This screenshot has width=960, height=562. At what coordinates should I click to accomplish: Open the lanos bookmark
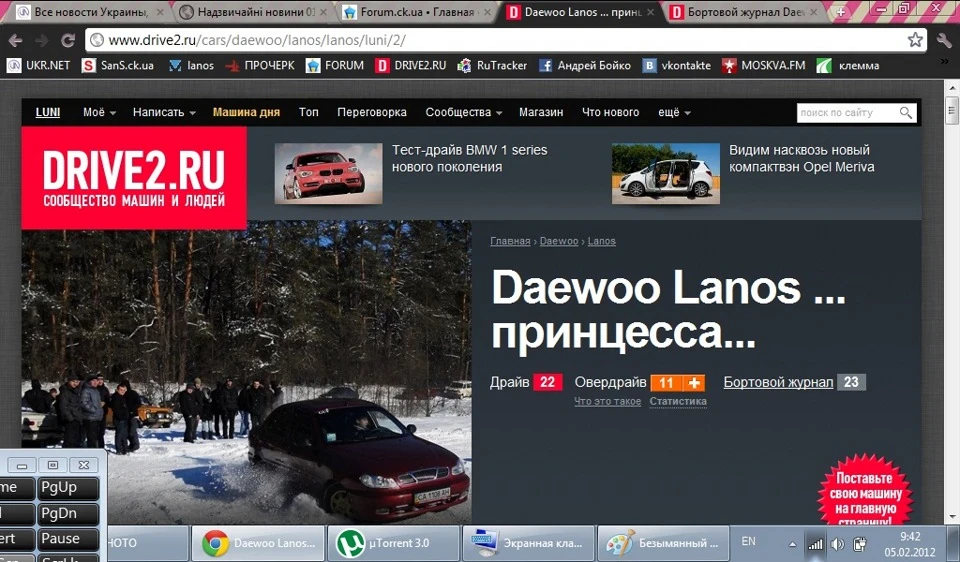[x=191, y=66]
